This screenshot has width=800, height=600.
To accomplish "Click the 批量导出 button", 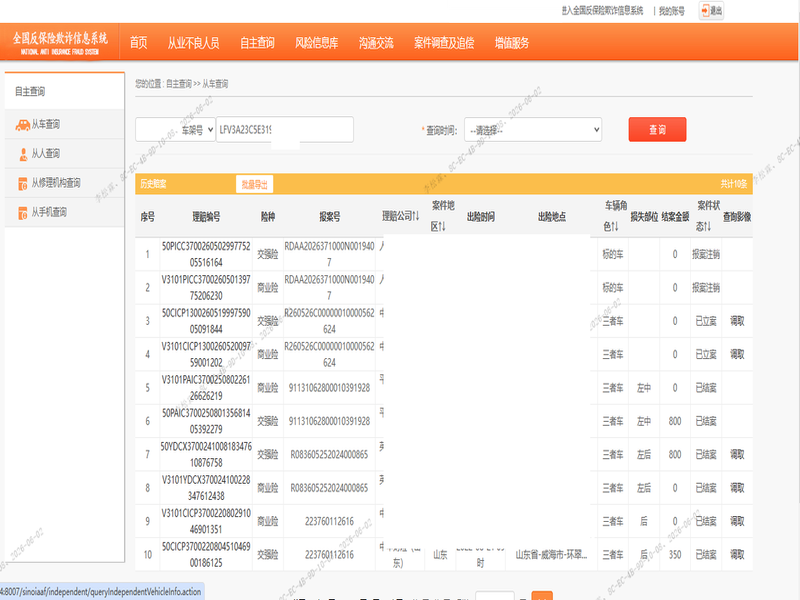I will [x=255, y=184].
